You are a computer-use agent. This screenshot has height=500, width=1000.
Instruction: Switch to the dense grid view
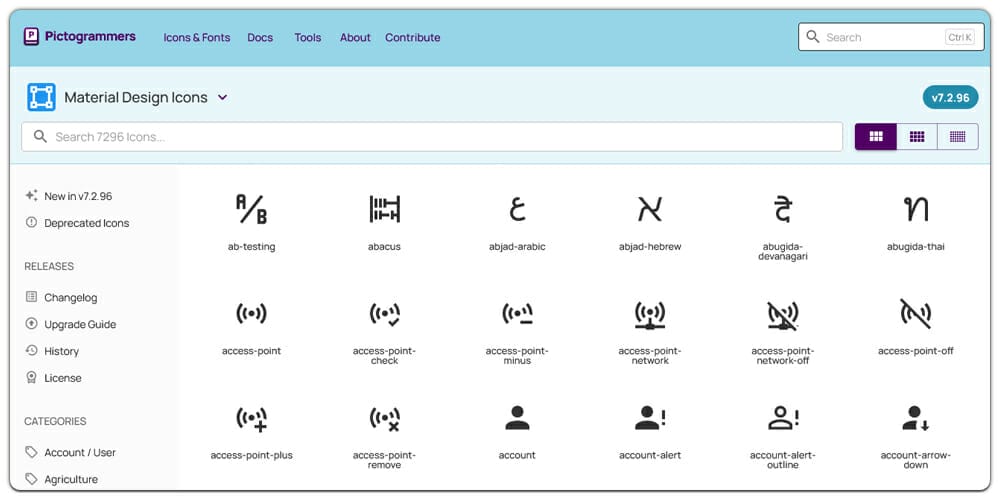point(957,136)
